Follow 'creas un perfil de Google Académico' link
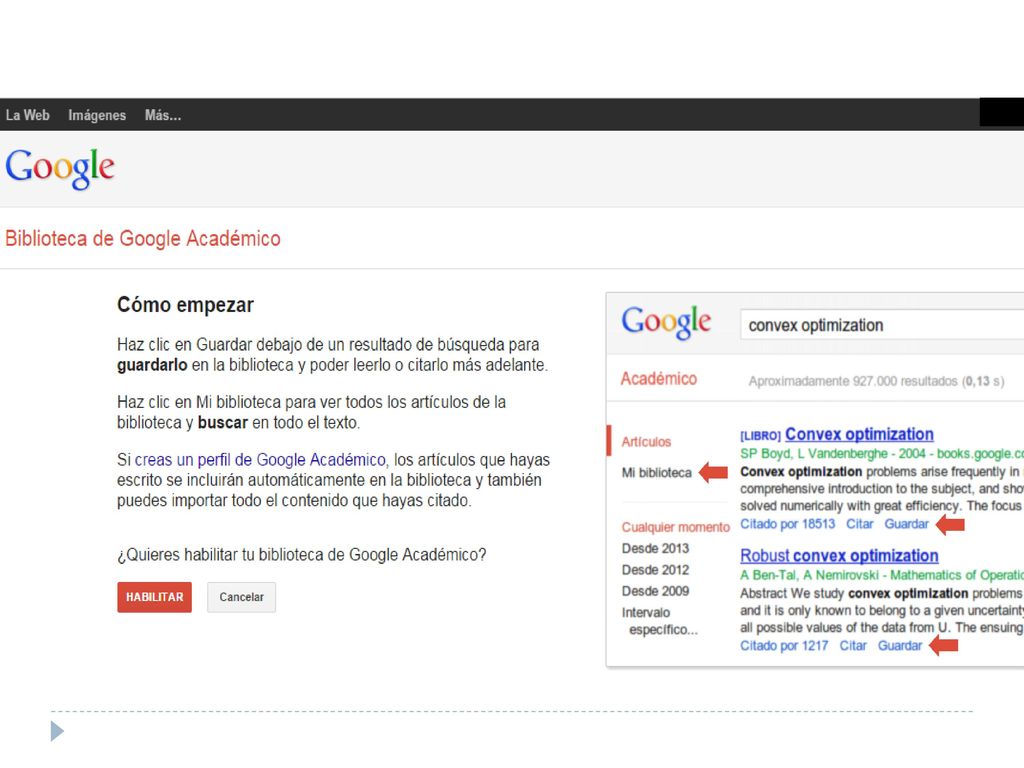 [261, 460]
